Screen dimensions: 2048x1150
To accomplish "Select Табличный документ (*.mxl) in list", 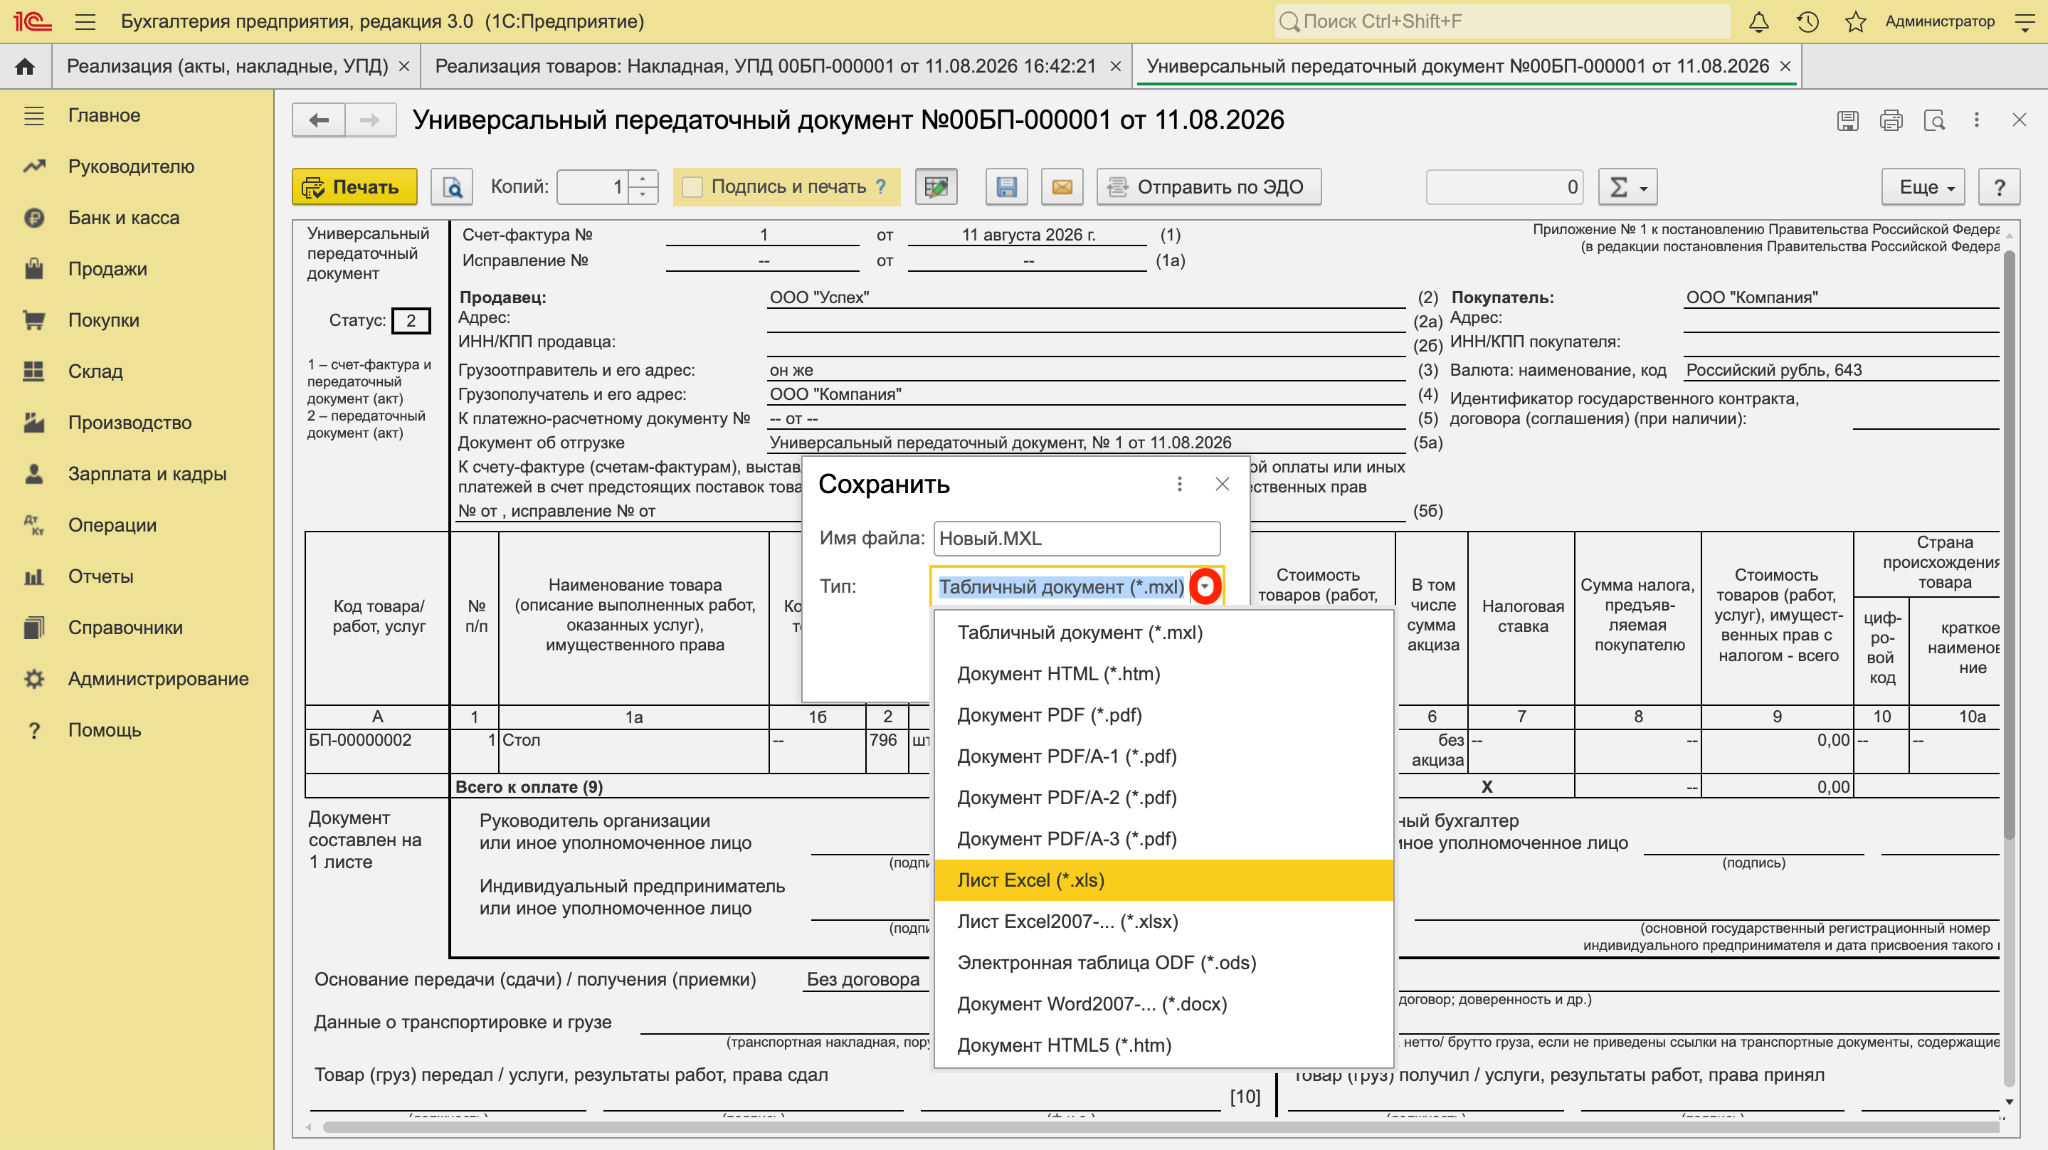I will (1163, 633).
